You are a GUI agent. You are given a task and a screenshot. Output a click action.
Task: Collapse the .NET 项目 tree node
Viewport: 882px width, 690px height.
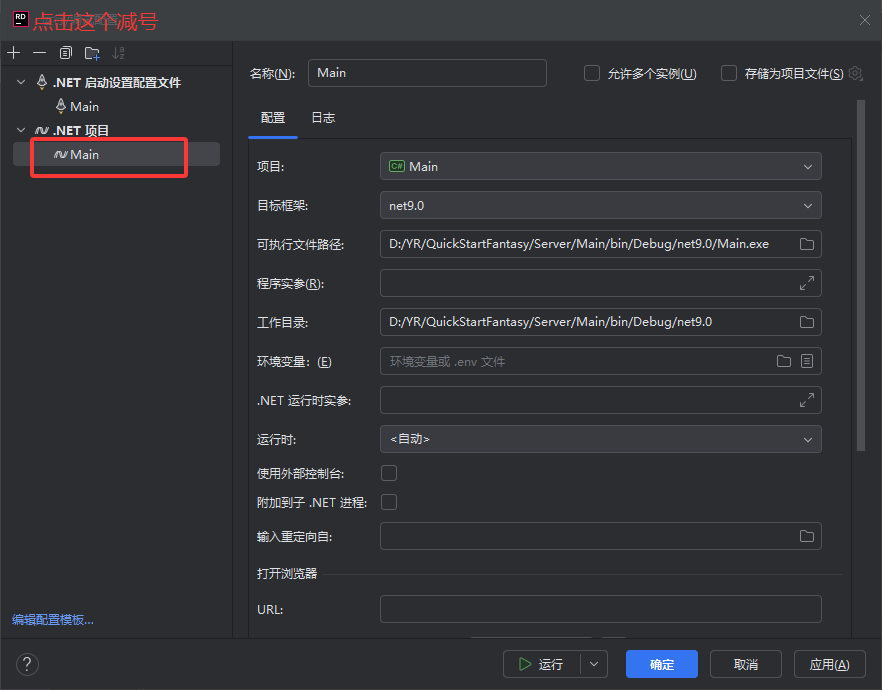22,130
